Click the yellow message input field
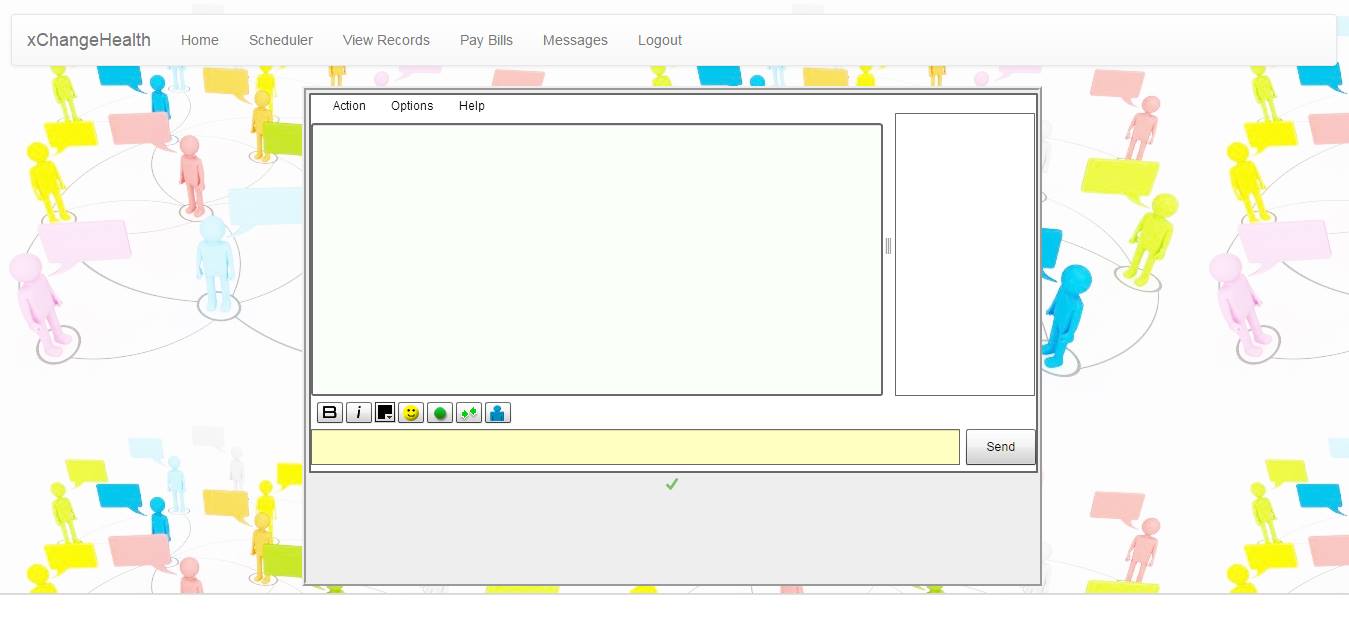 pos(635,447)
